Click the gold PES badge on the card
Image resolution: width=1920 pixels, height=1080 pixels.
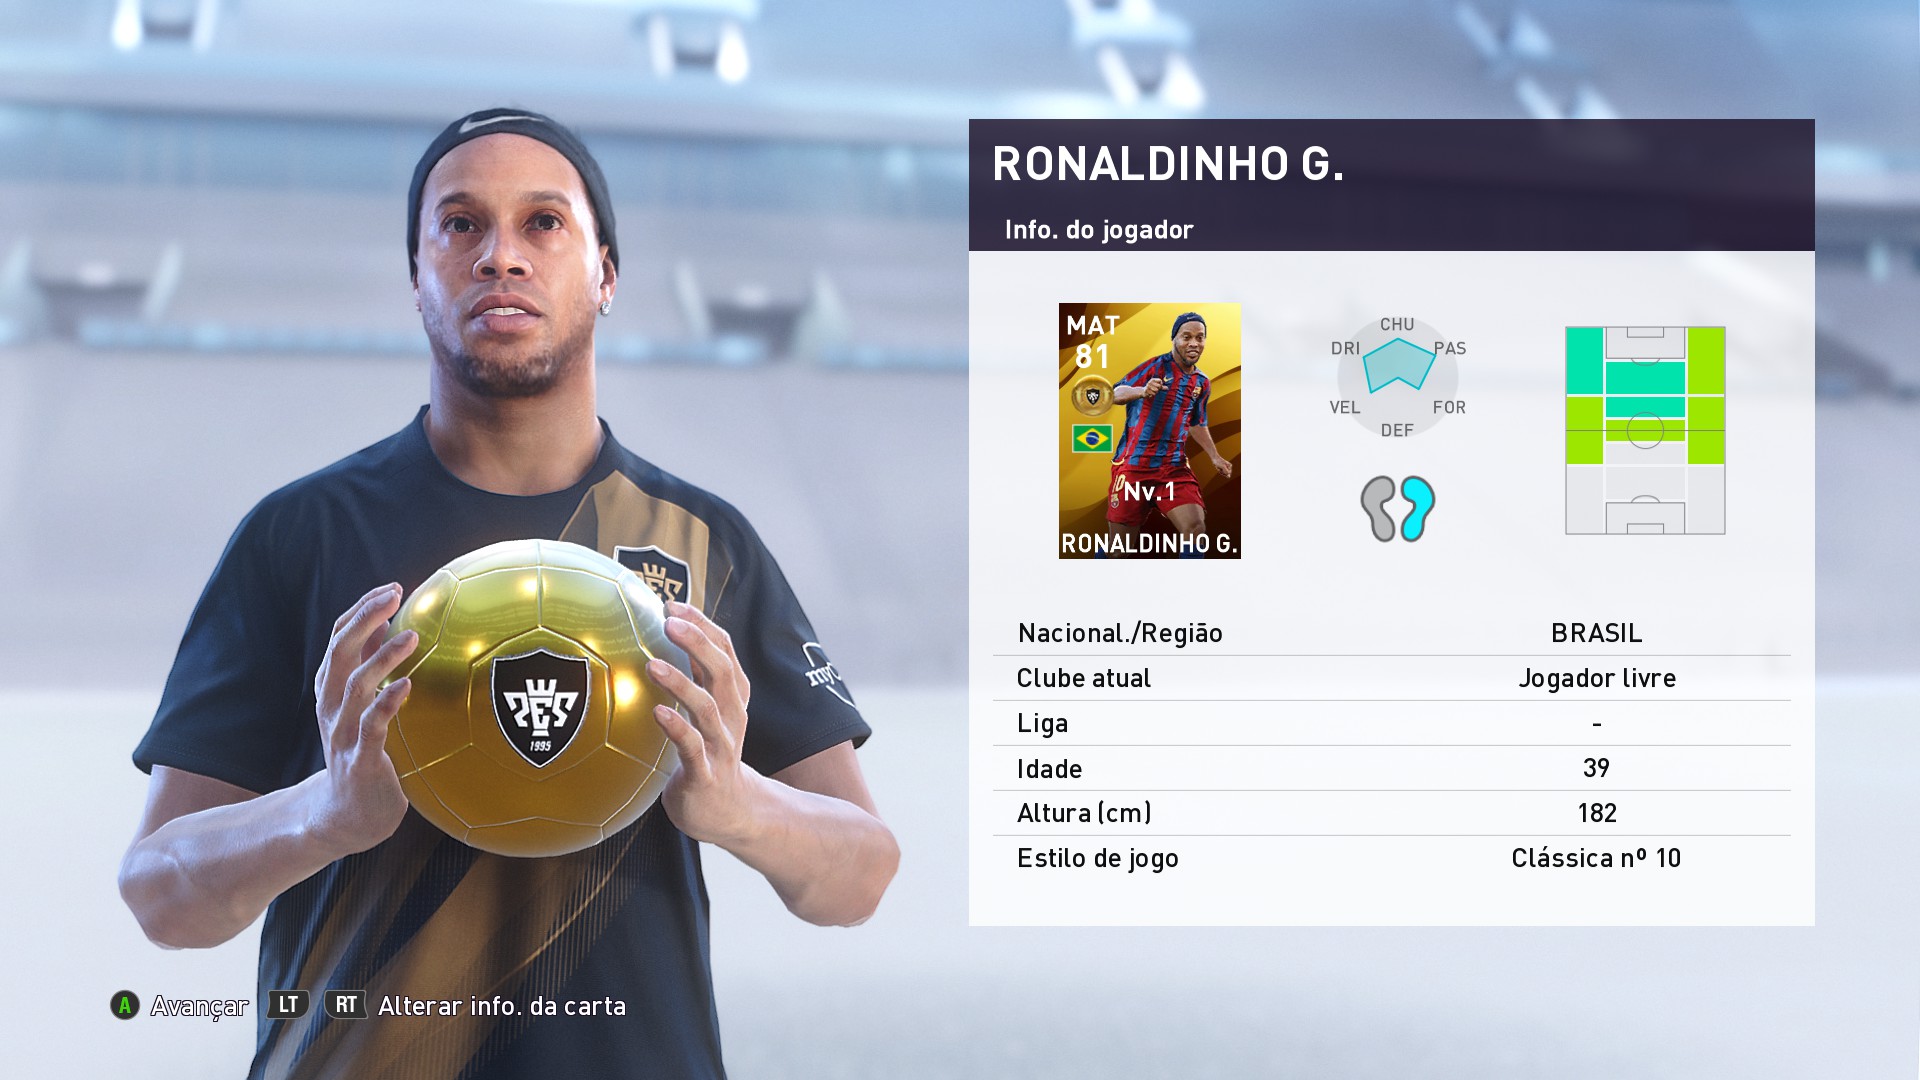coord(1092,396)
